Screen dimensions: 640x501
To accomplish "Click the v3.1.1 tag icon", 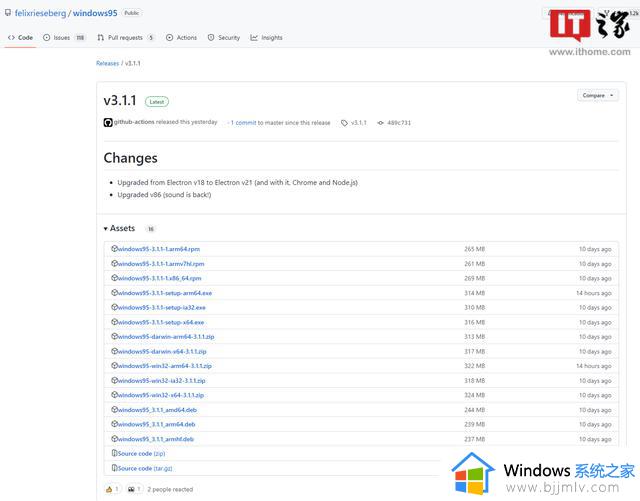I will [x=344, y=122].
